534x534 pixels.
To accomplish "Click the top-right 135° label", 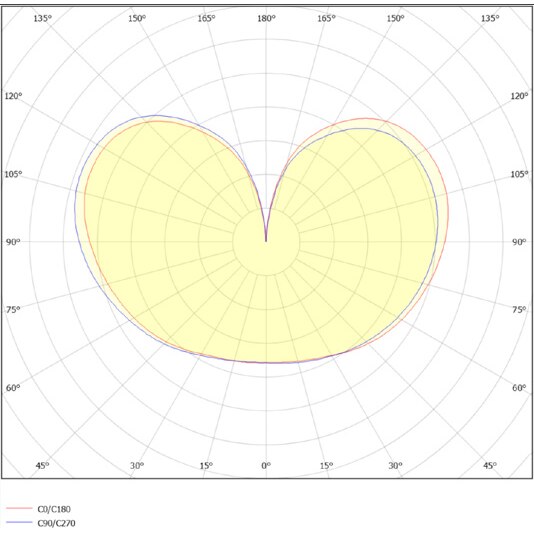I will click(x=490, y=18).
